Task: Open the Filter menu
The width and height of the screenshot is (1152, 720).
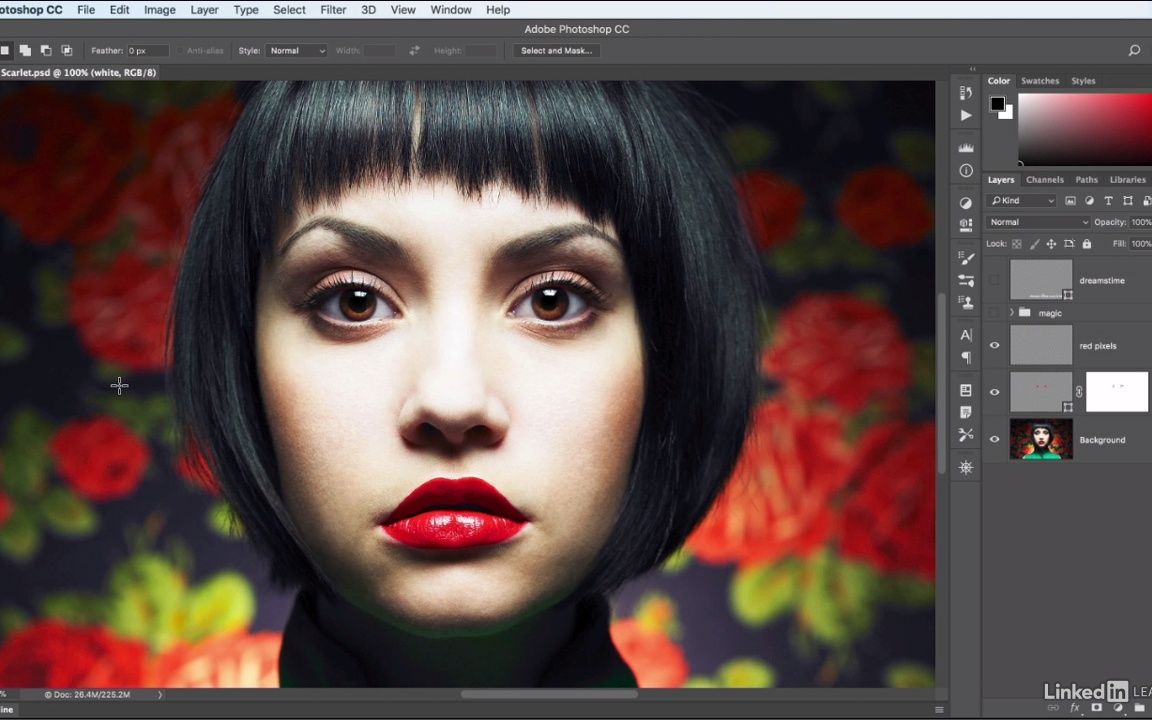Action: [x=333, y=10]
